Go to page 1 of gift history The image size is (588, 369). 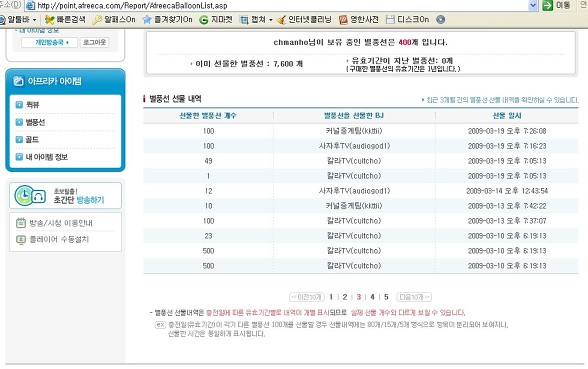(331, 297)
